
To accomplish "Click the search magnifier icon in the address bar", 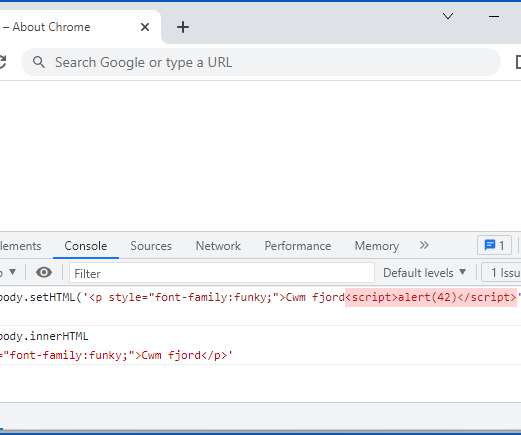I will 39,62.
